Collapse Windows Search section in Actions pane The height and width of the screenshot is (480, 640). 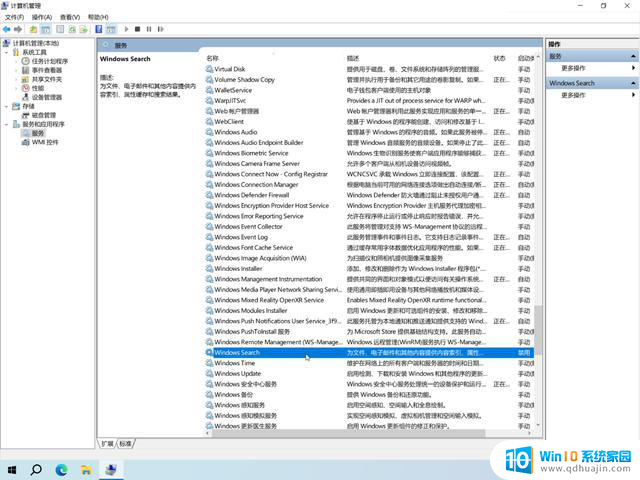(x=633, y=83)
